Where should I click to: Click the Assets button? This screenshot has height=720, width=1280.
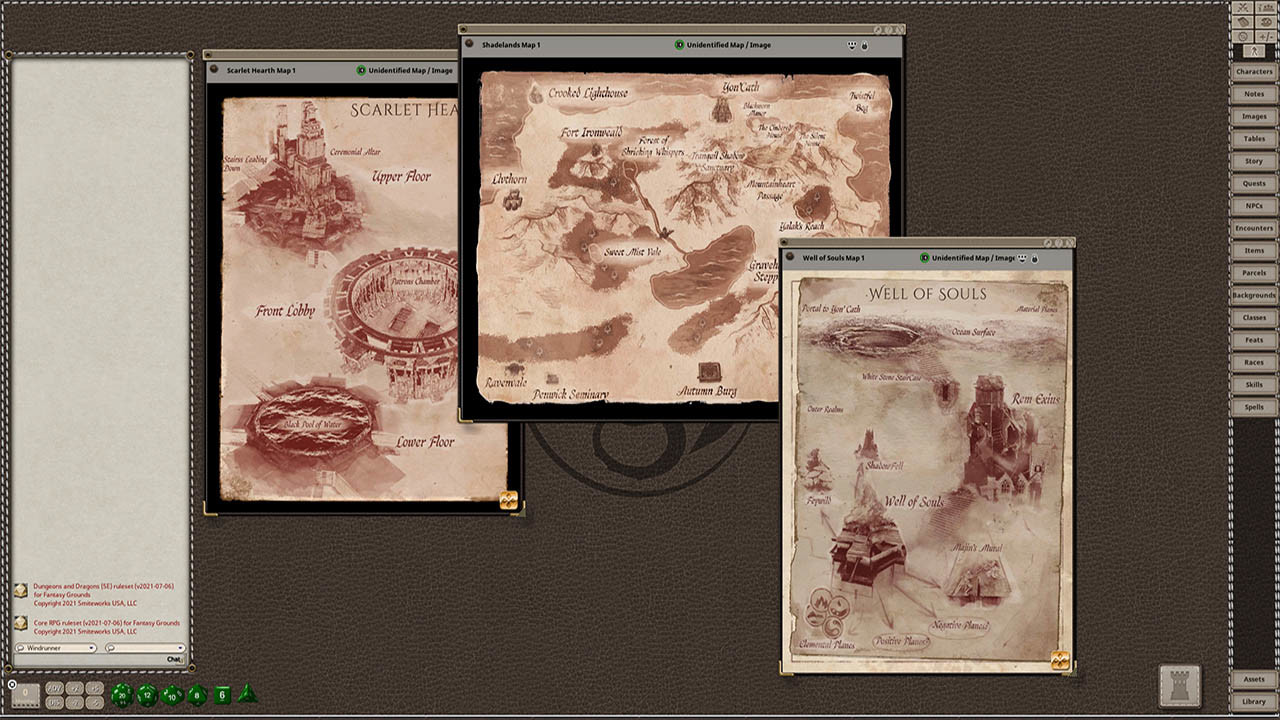[1254, 678]
